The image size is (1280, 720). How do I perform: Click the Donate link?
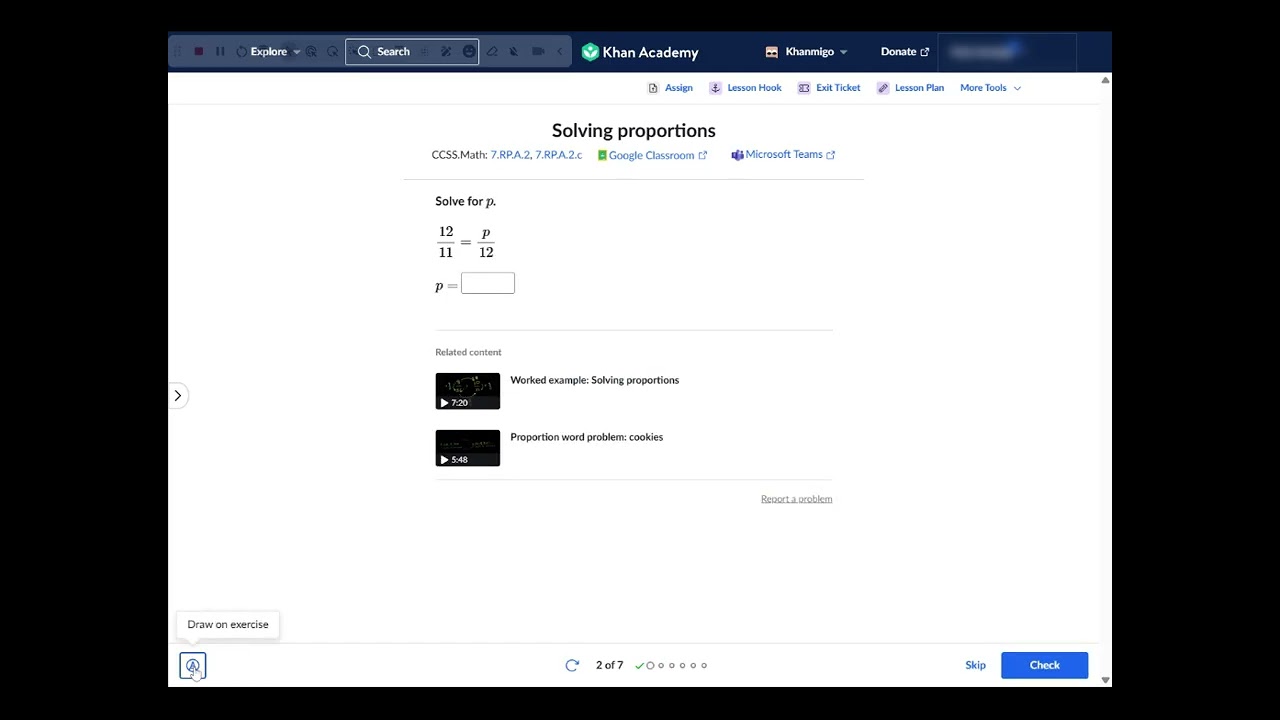coord(904,52)
